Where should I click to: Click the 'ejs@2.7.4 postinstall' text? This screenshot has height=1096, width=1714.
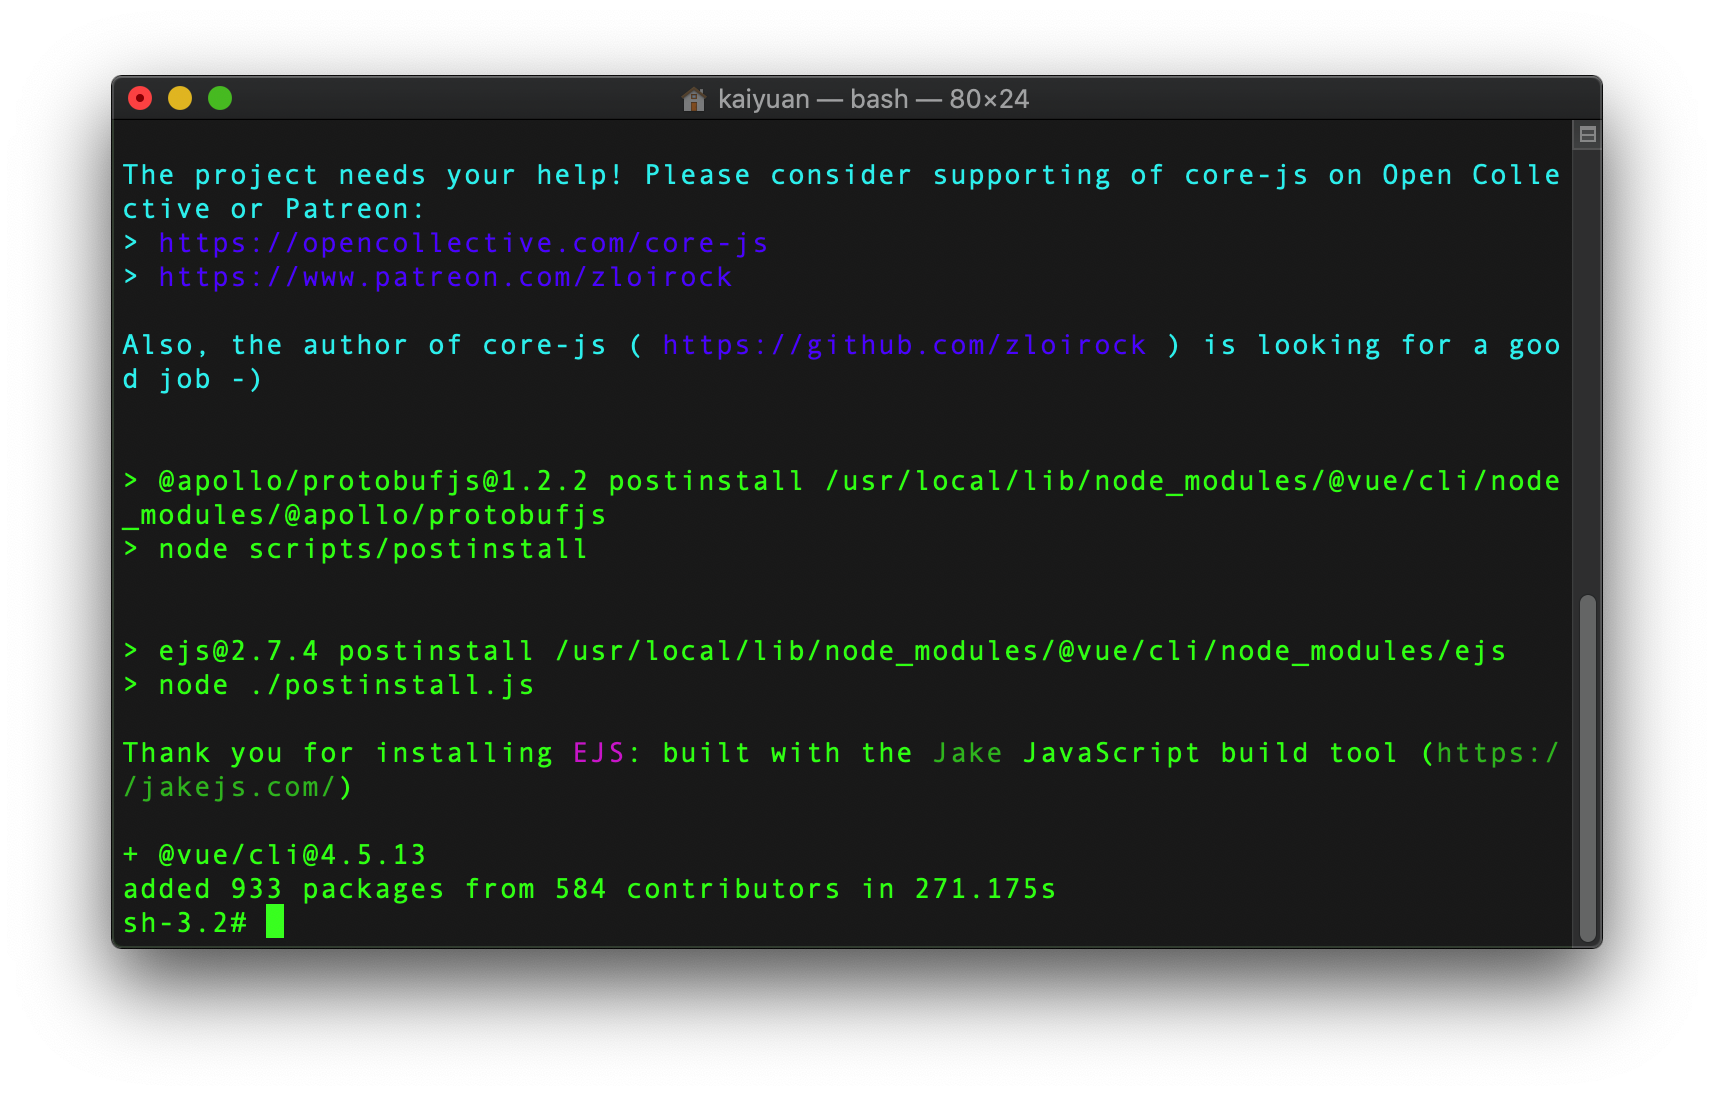[x=346, y=651]
